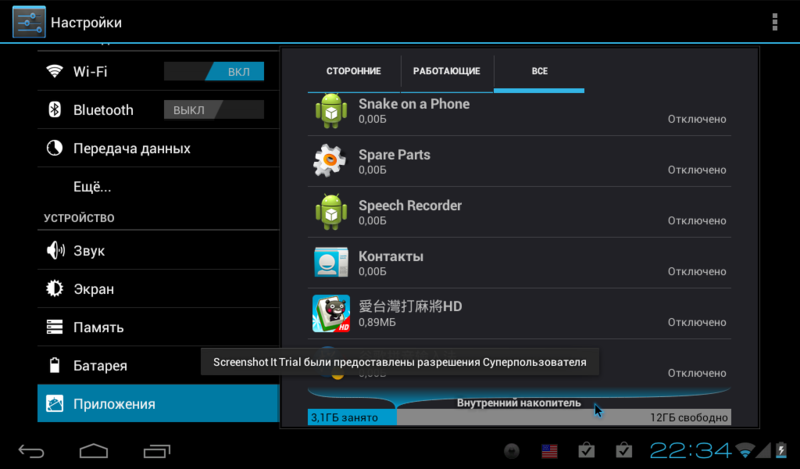Open Экран display settings
Image resolution: width=800 pixels, height=469 pixels.
(x=158, y=289)
